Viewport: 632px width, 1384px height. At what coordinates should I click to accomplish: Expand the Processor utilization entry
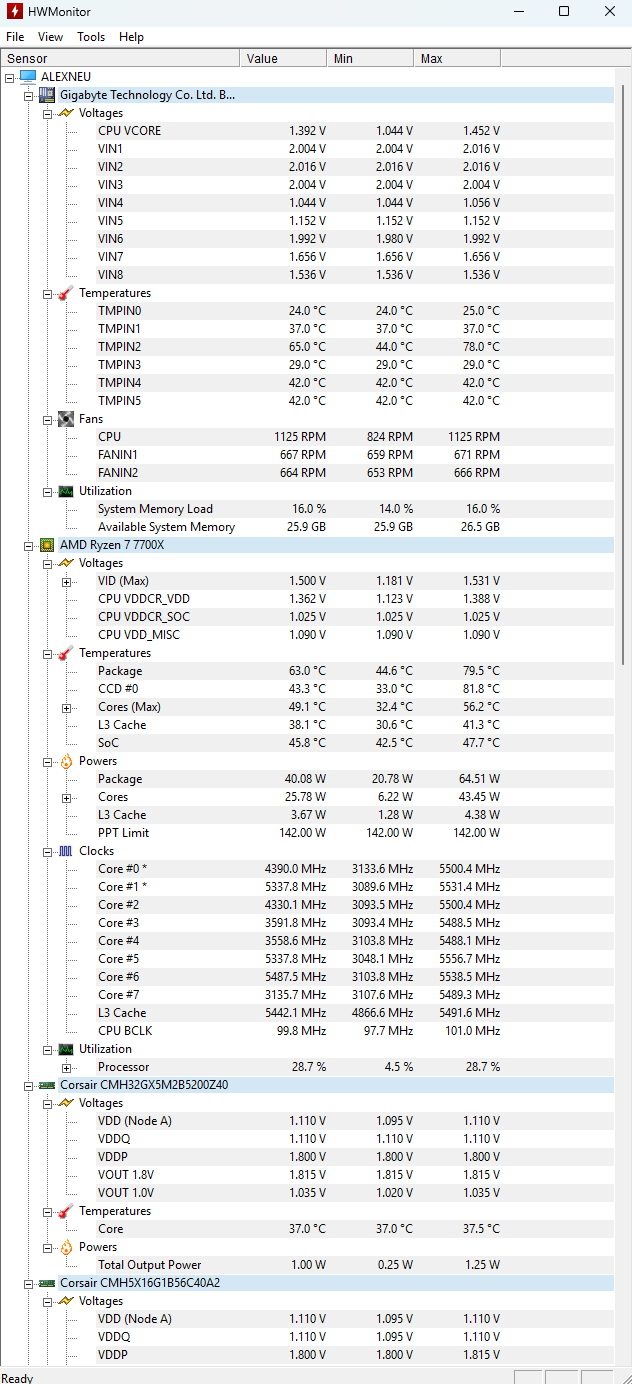(67, 1067)
